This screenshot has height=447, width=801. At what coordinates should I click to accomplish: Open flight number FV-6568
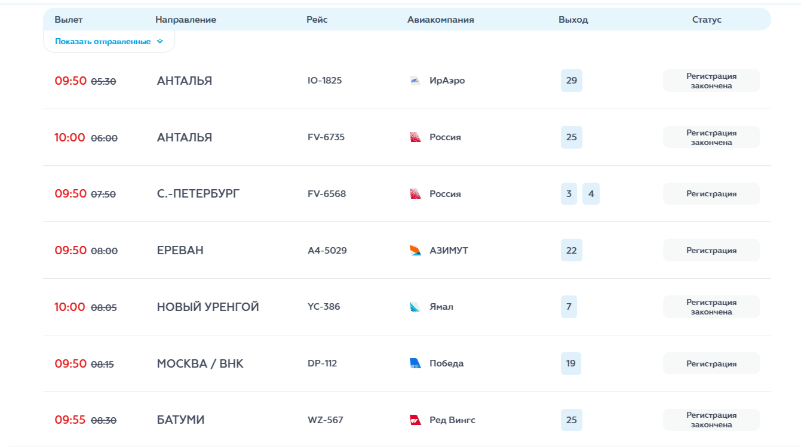[326, 194]
